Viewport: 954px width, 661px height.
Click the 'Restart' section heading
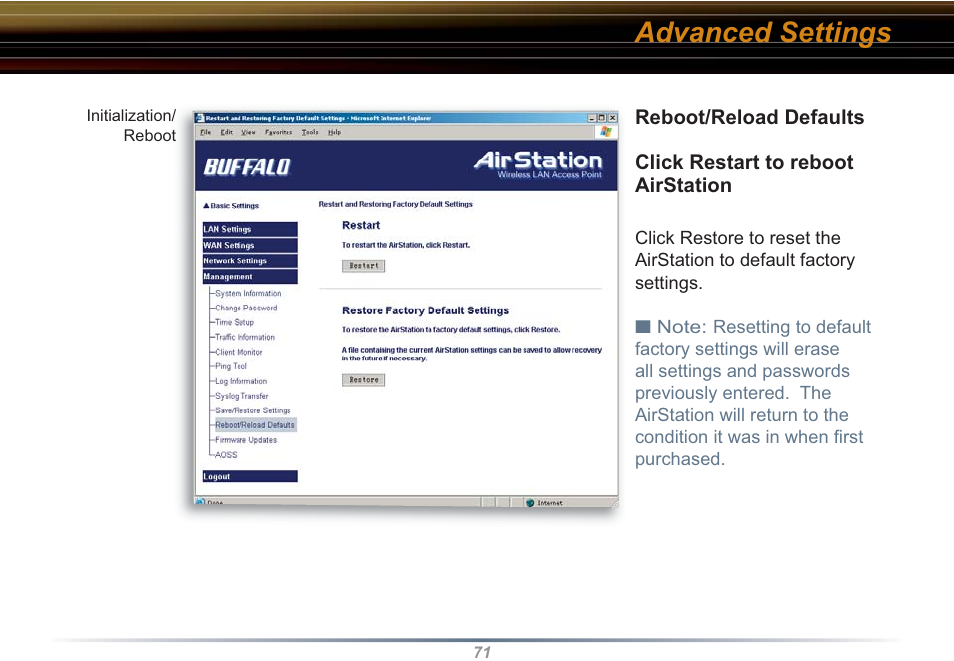coord(361,225)
